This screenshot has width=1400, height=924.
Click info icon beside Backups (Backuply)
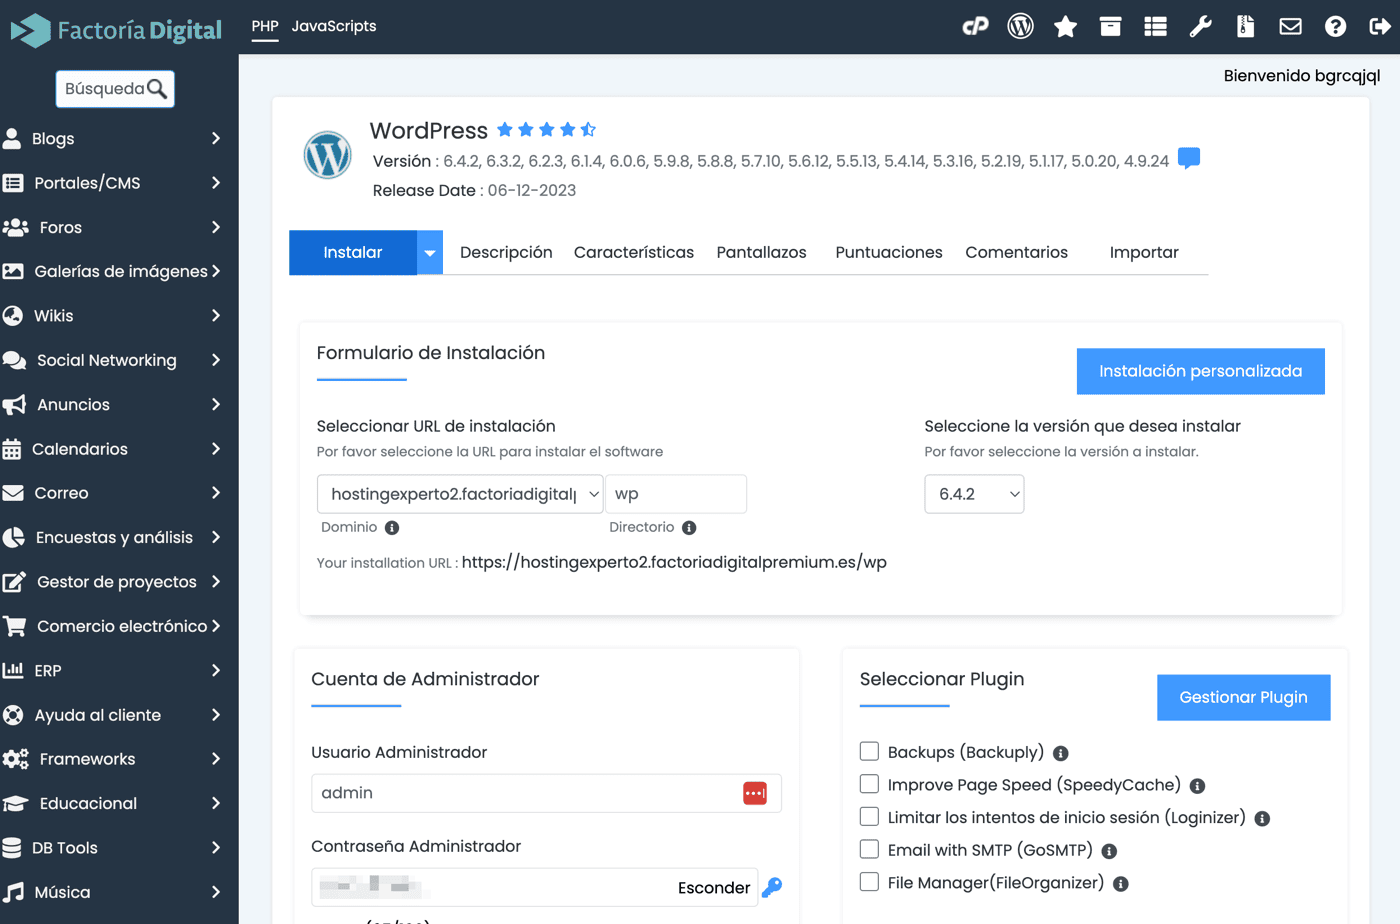1061,753
